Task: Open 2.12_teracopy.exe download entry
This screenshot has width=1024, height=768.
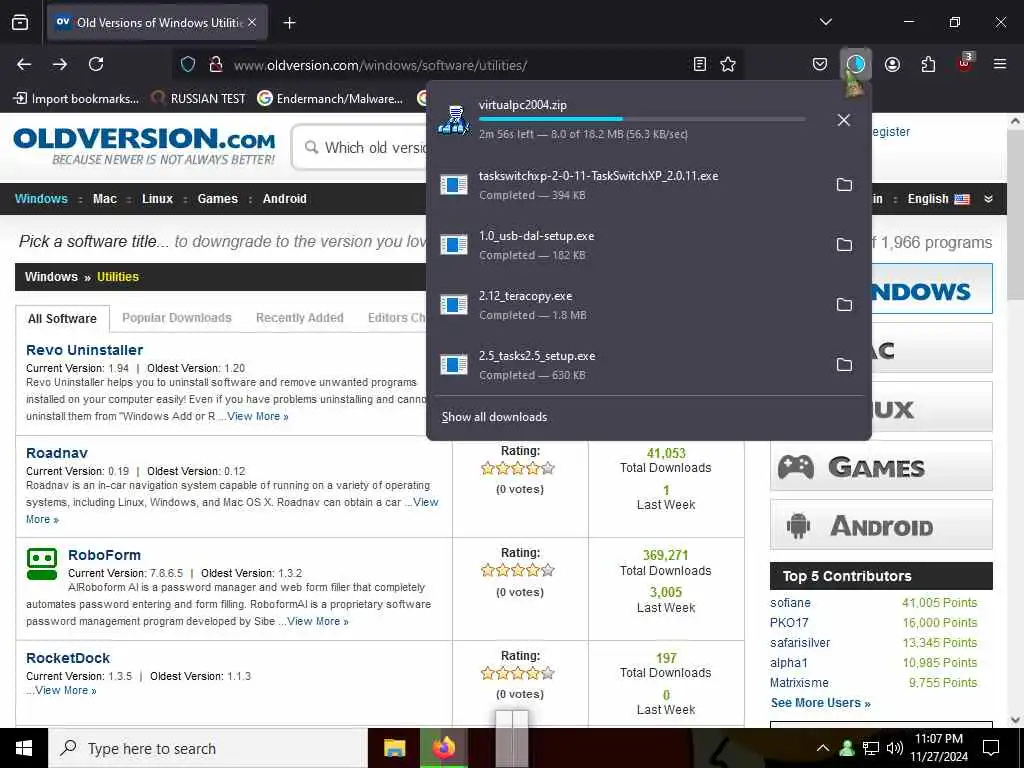Action: pos(627,305)
